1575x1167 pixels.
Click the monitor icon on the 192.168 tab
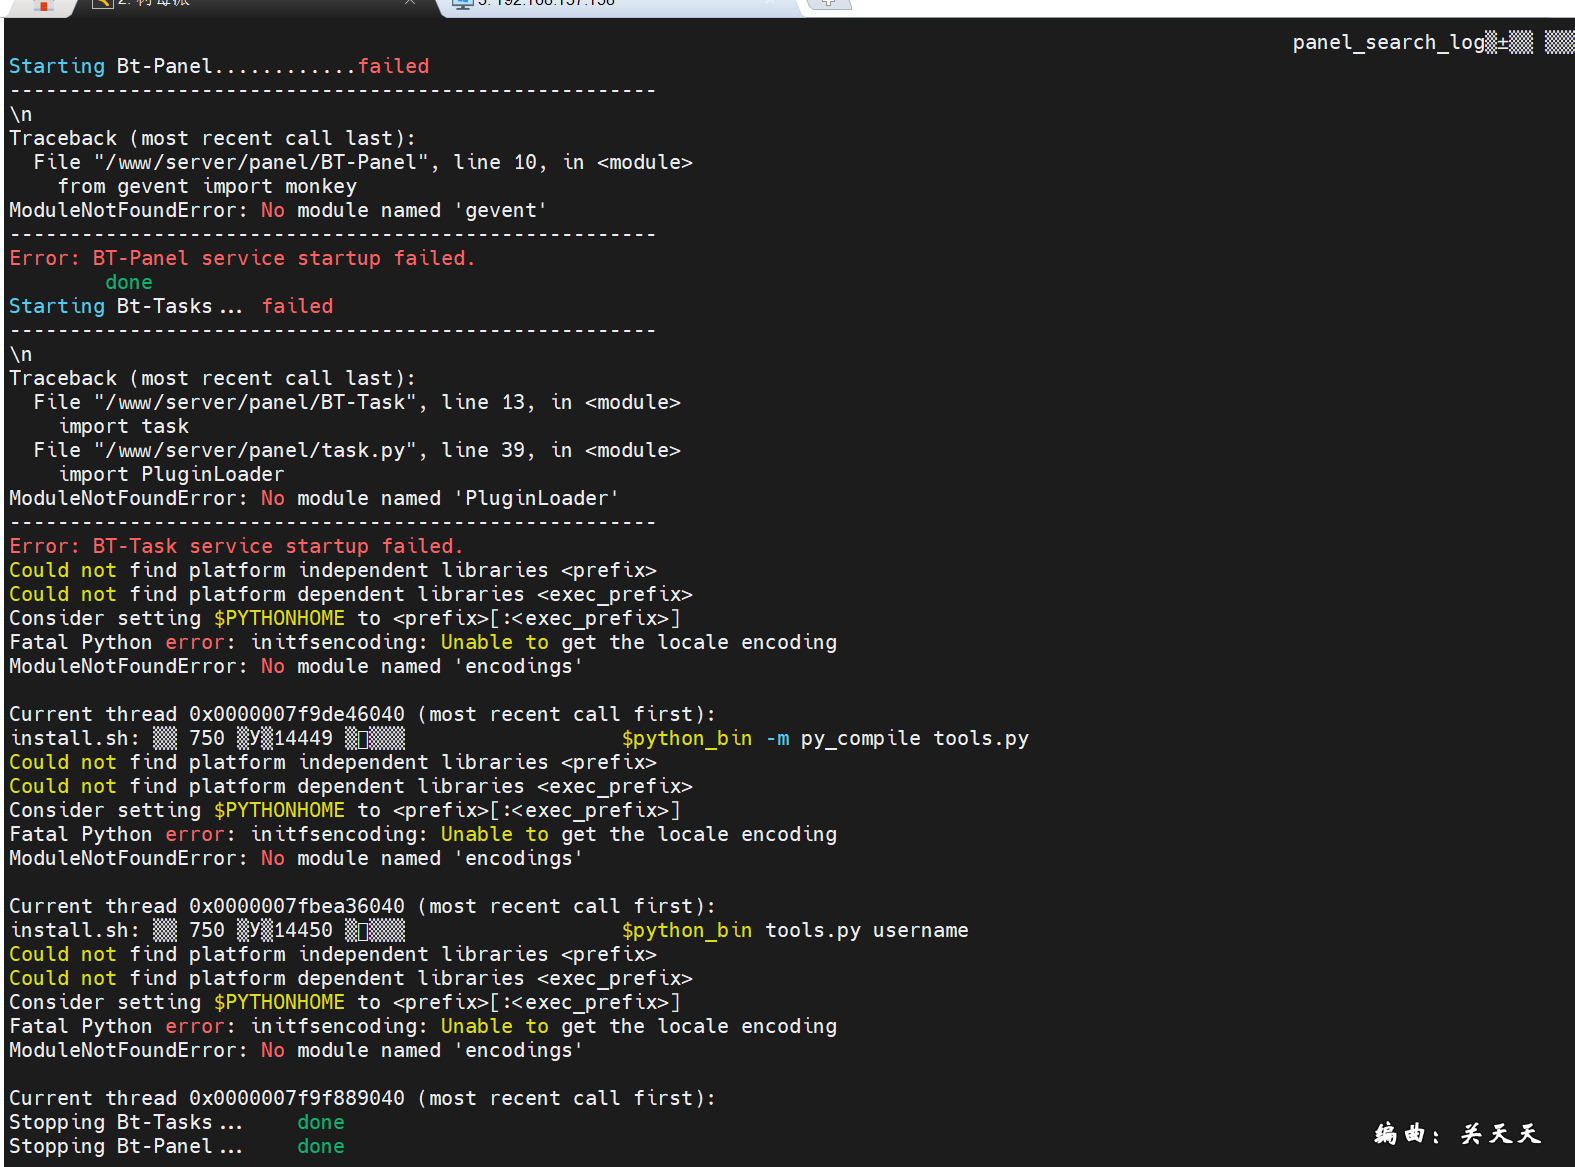[462, 3]
